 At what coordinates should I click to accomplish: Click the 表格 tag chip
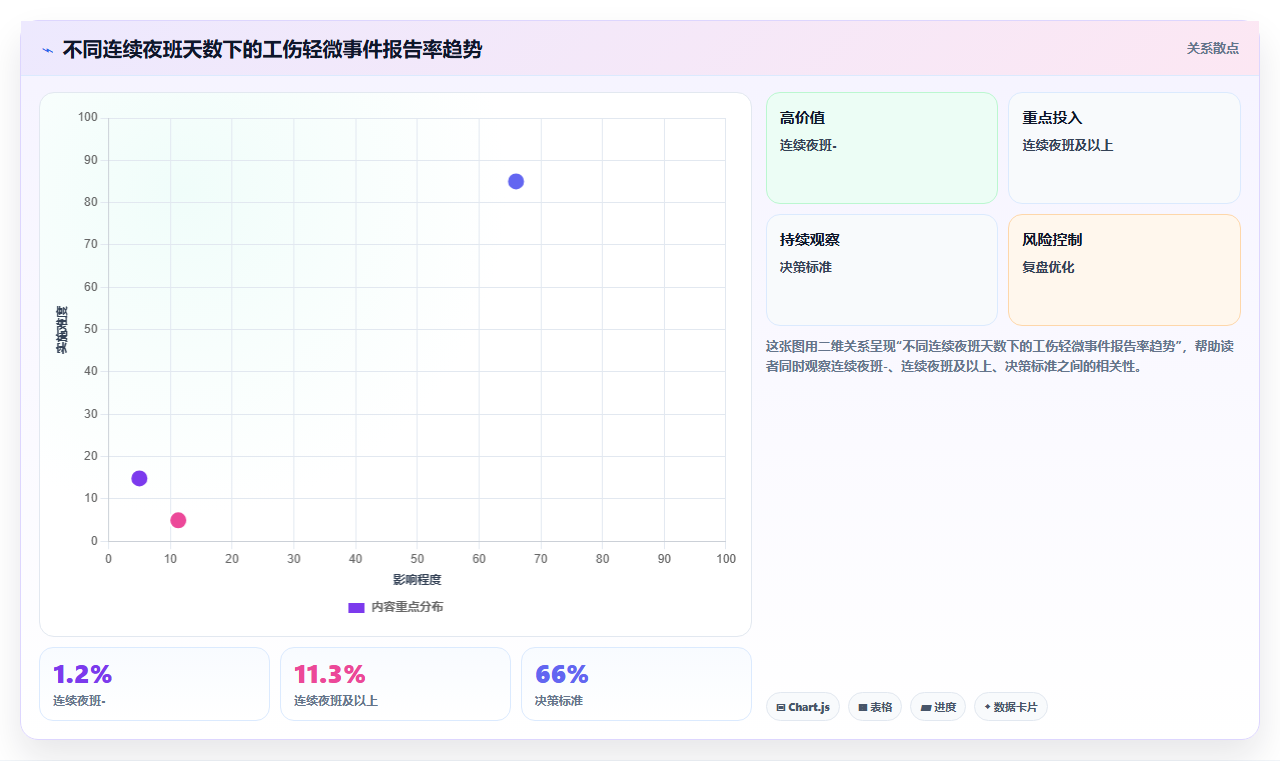coord(875,707)
